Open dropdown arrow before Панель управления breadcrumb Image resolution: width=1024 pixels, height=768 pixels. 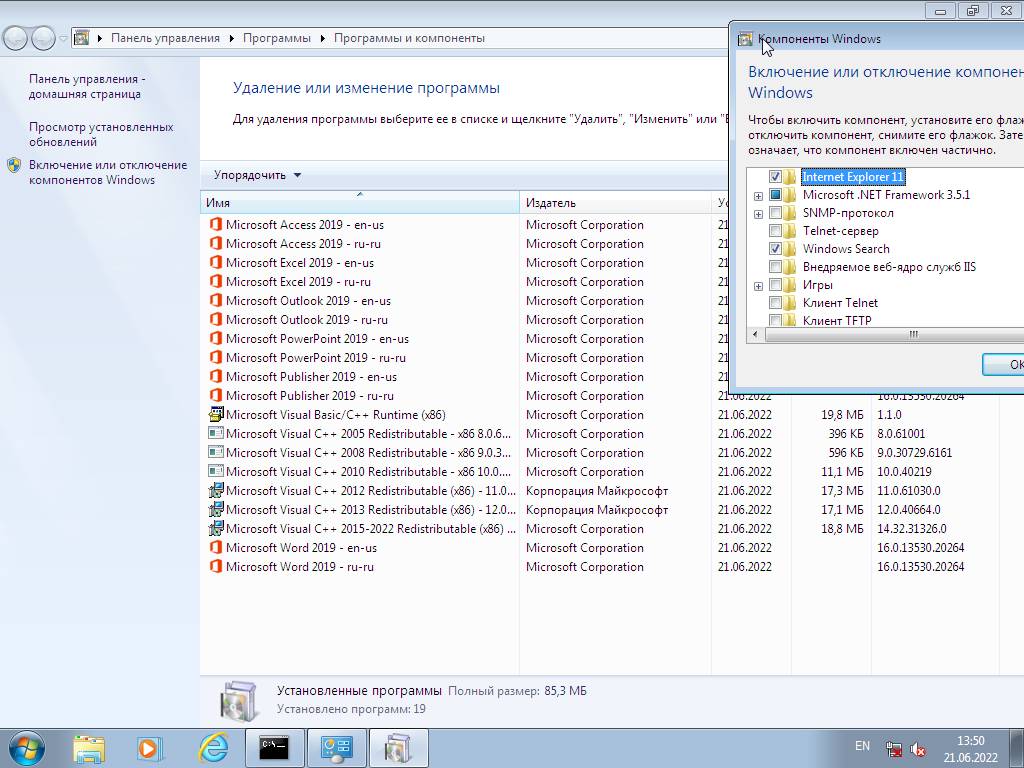[100, 39]
